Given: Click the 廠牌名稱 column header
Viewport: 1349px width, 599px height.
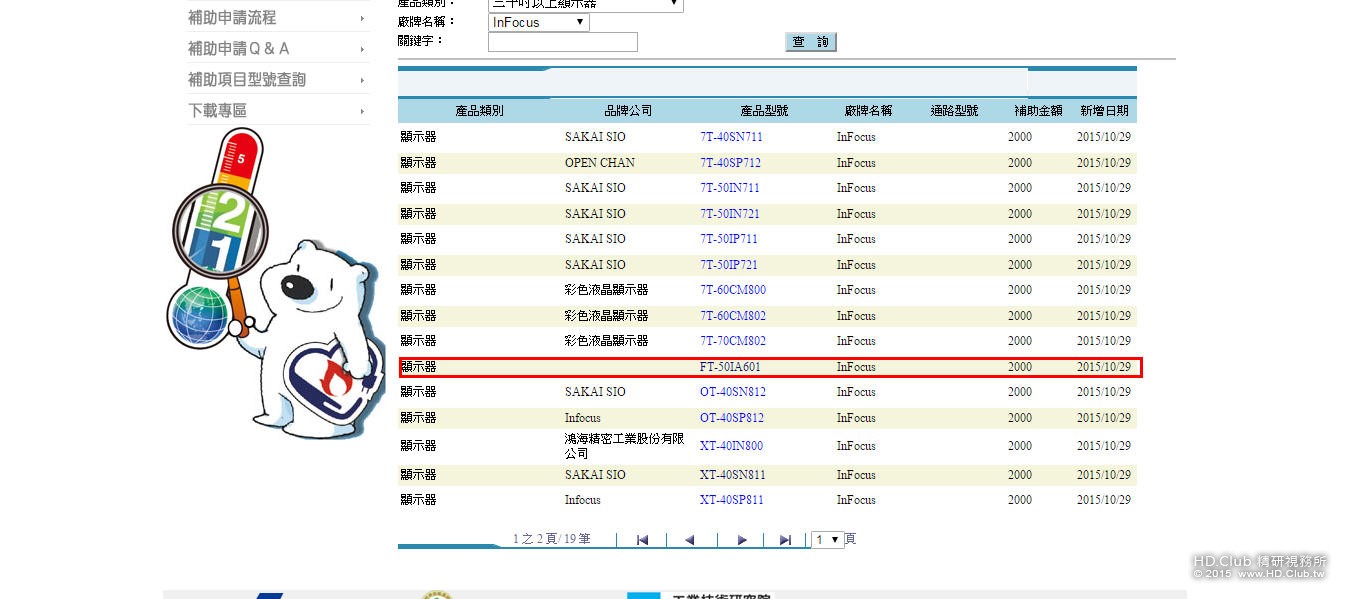Looking at the screenshot, I should pyautogui.click(x=868, y=111).
